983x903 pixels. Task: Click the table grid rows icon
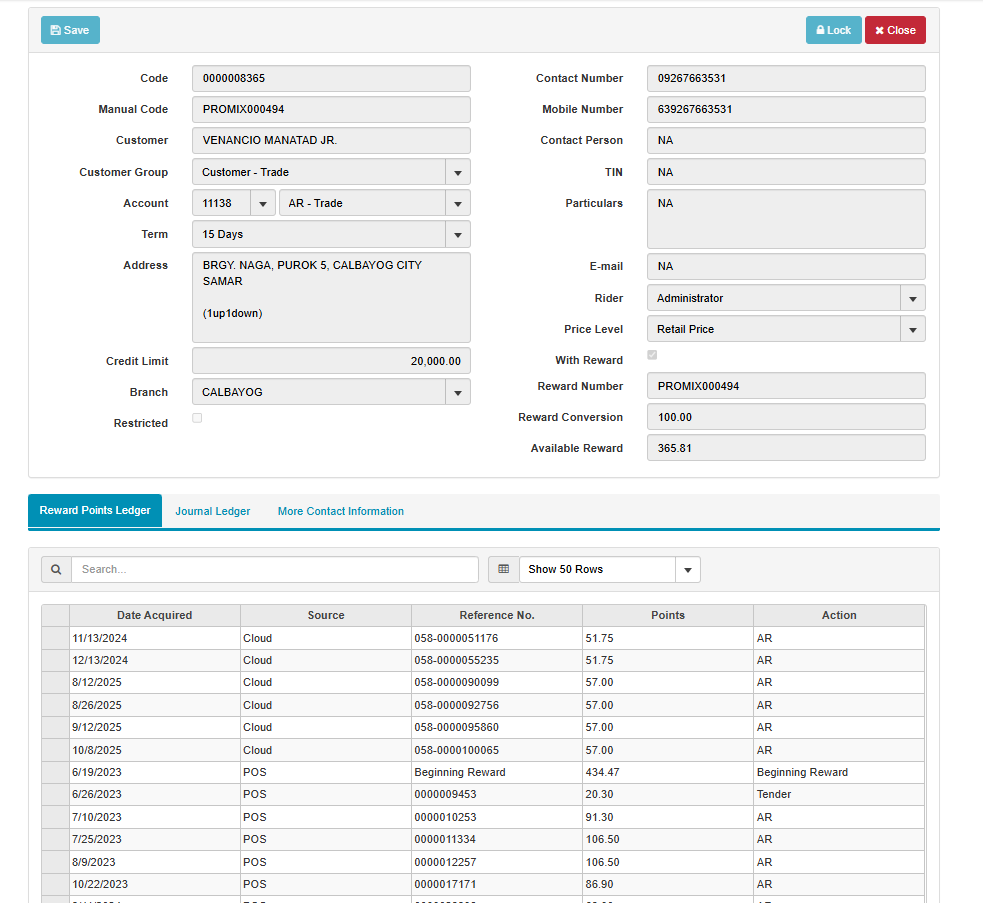tap(504, 569)
